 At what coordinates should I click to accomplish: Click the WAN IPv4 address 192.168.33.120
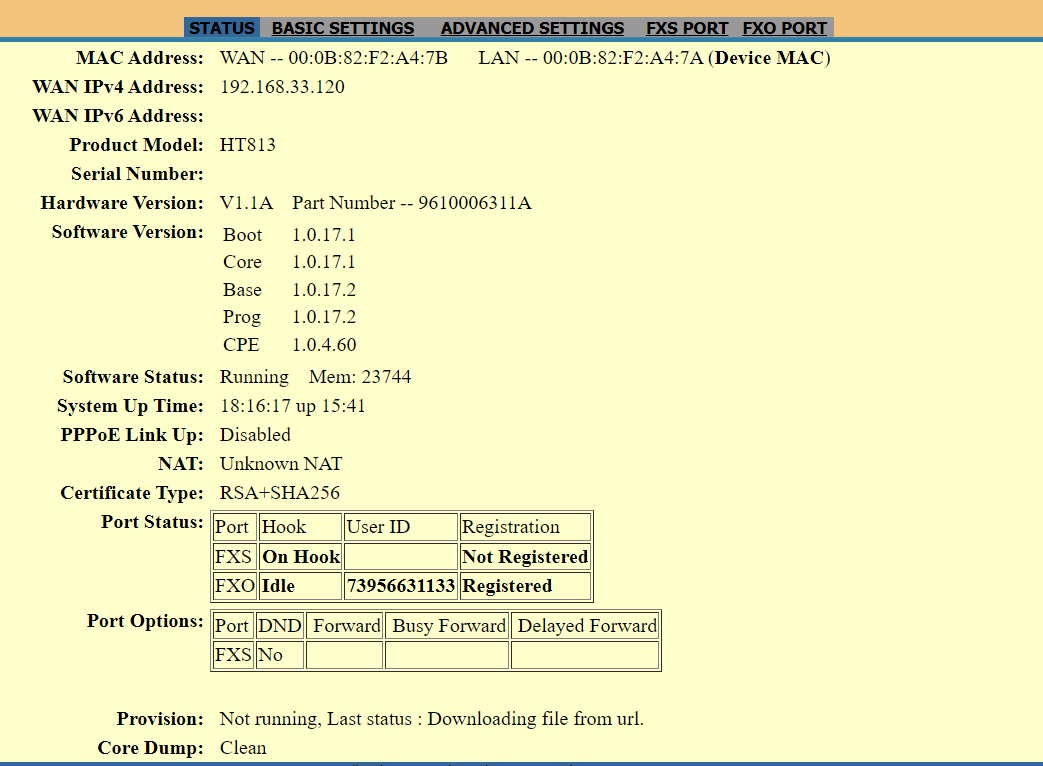pos(282,87)
